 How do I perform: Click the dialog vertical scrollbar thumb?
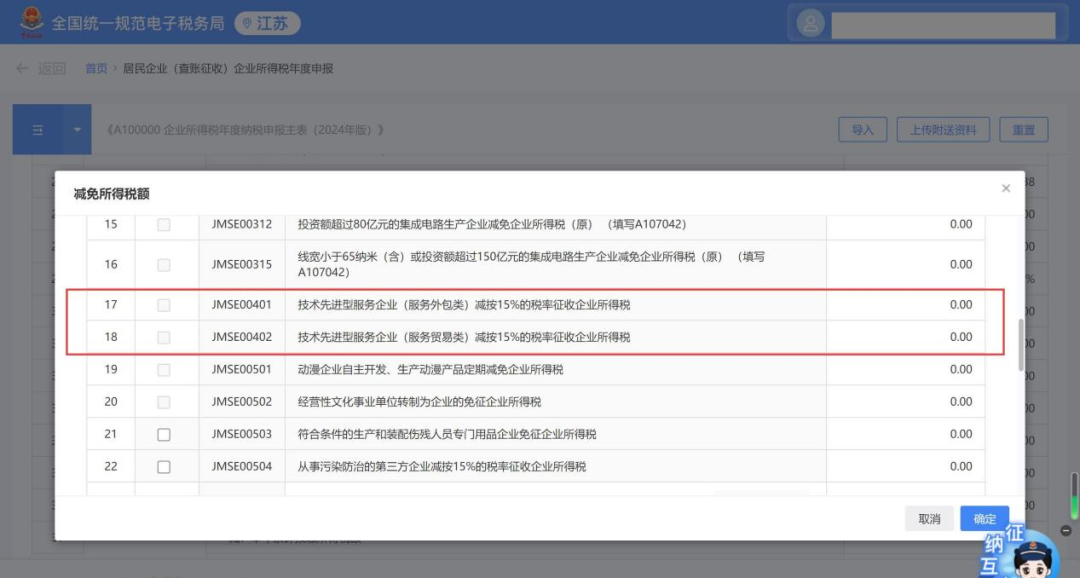click(1020, 345)
